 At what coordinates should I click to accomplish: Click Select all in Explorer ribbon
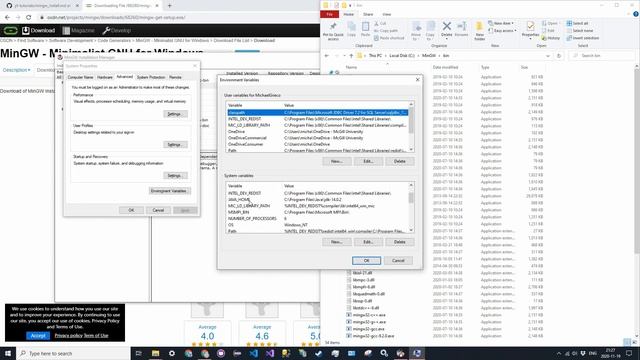(577, 24)
